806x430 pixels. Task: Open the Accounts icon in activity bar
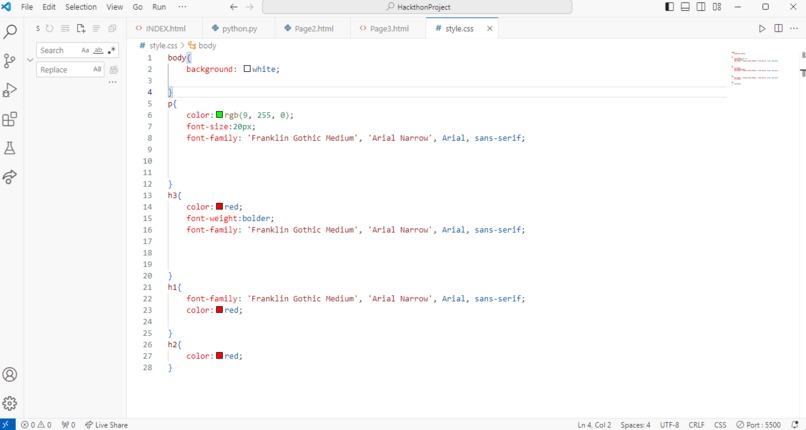pyautogui.click(x=9, y=375)
